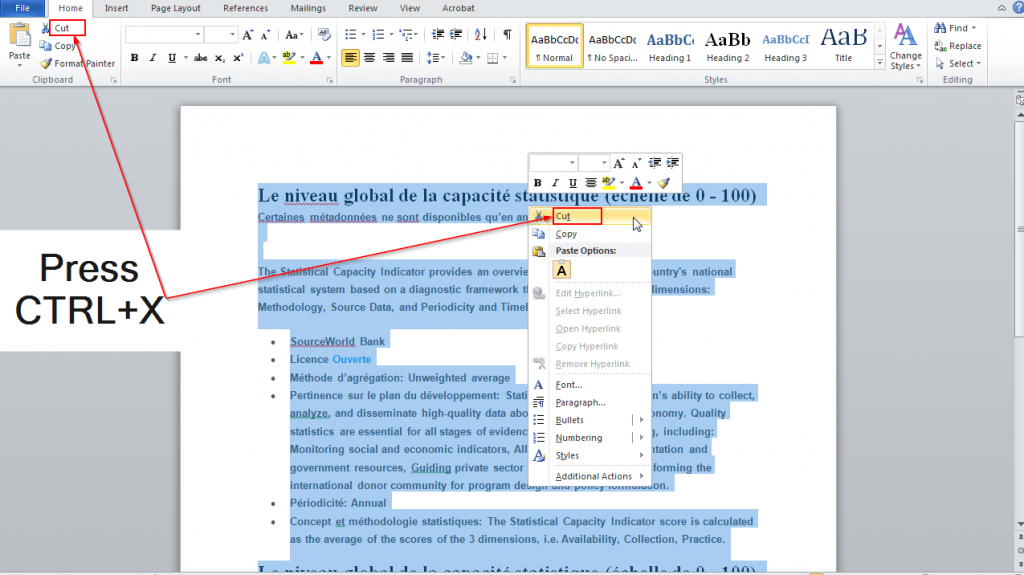Apply the No Spacing style
The height and width of the screenshot is (575, 1024).
[612, 46]
